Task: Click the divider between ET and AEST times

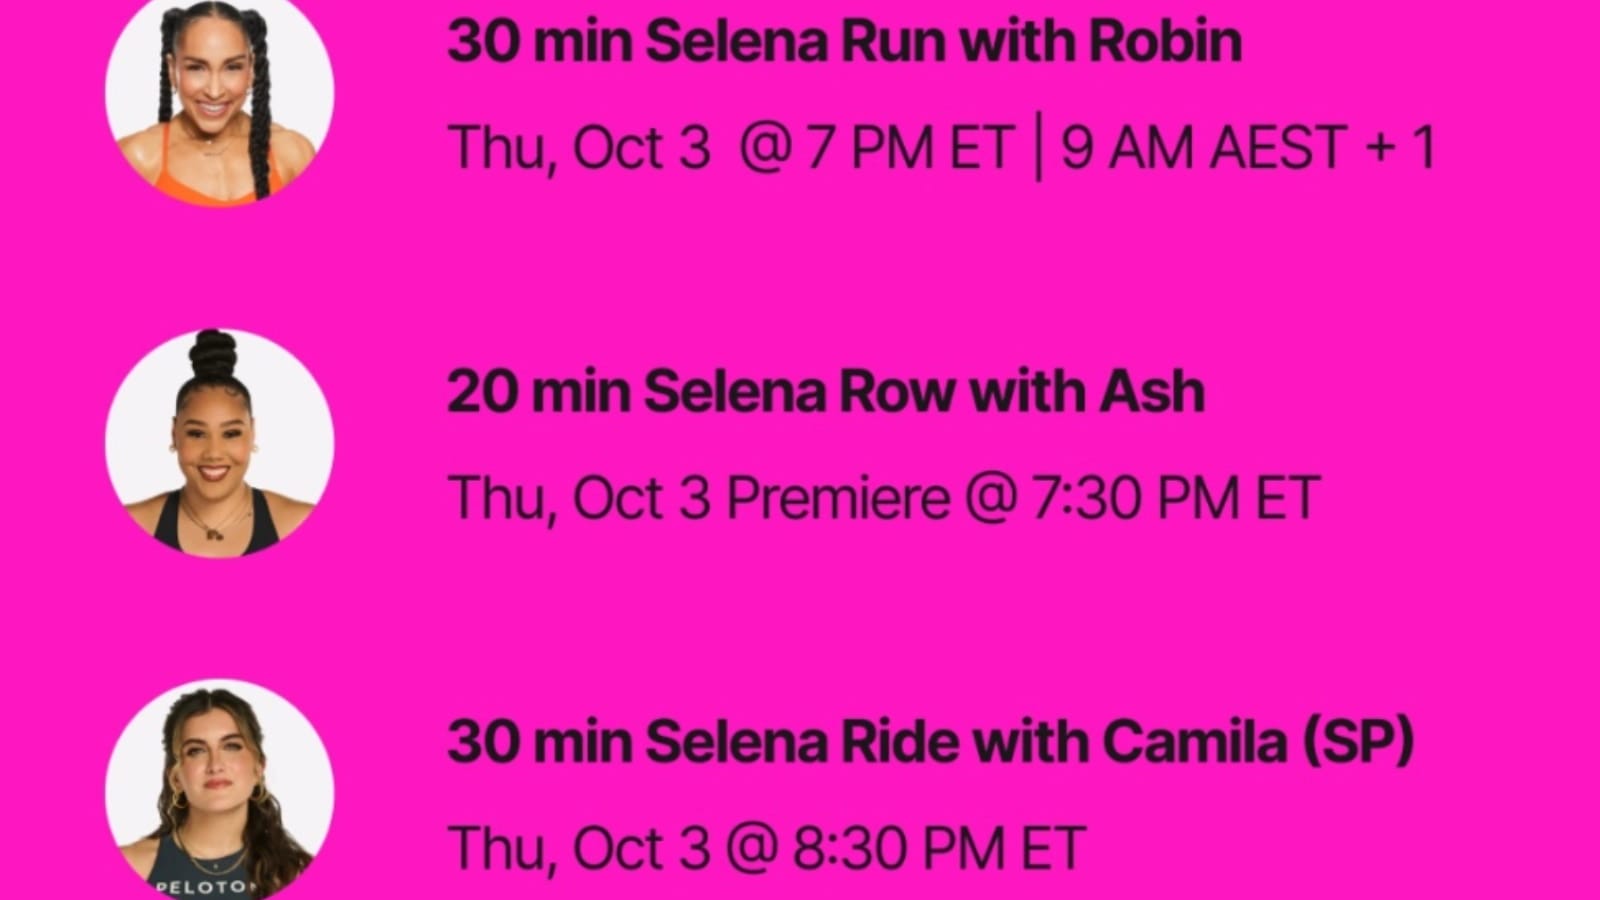Action: pos(1038,148)
